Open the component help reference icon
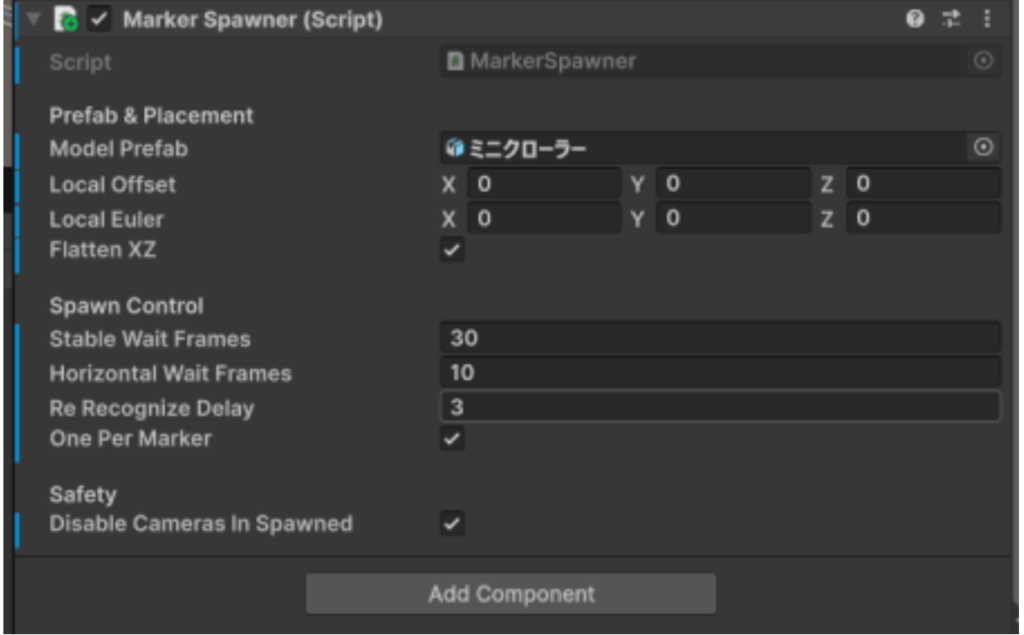Viewport: 1024px width, 635px height. coord(915,19)
